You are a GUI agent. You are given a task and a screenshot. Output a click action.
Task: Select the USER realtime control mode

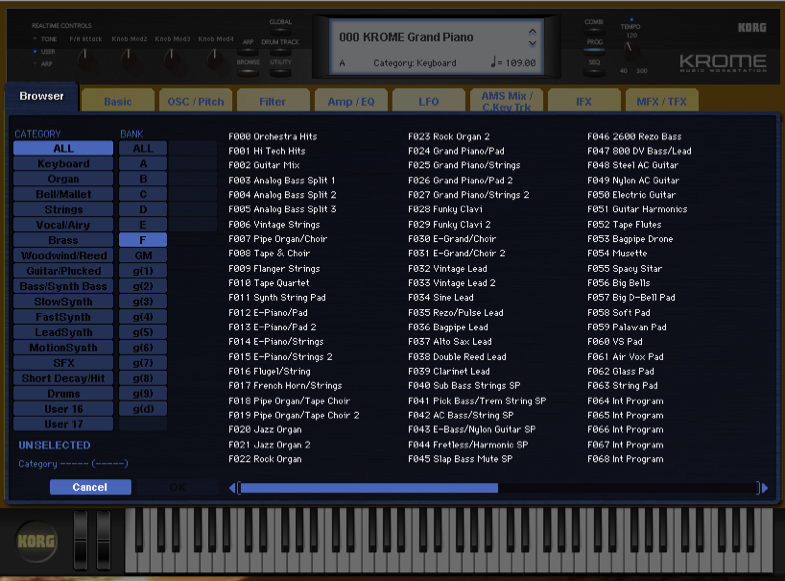point(45,52)
